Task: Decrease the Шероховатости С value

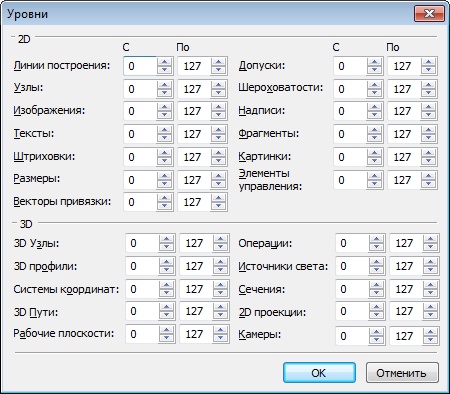Action: coord(374,93)
